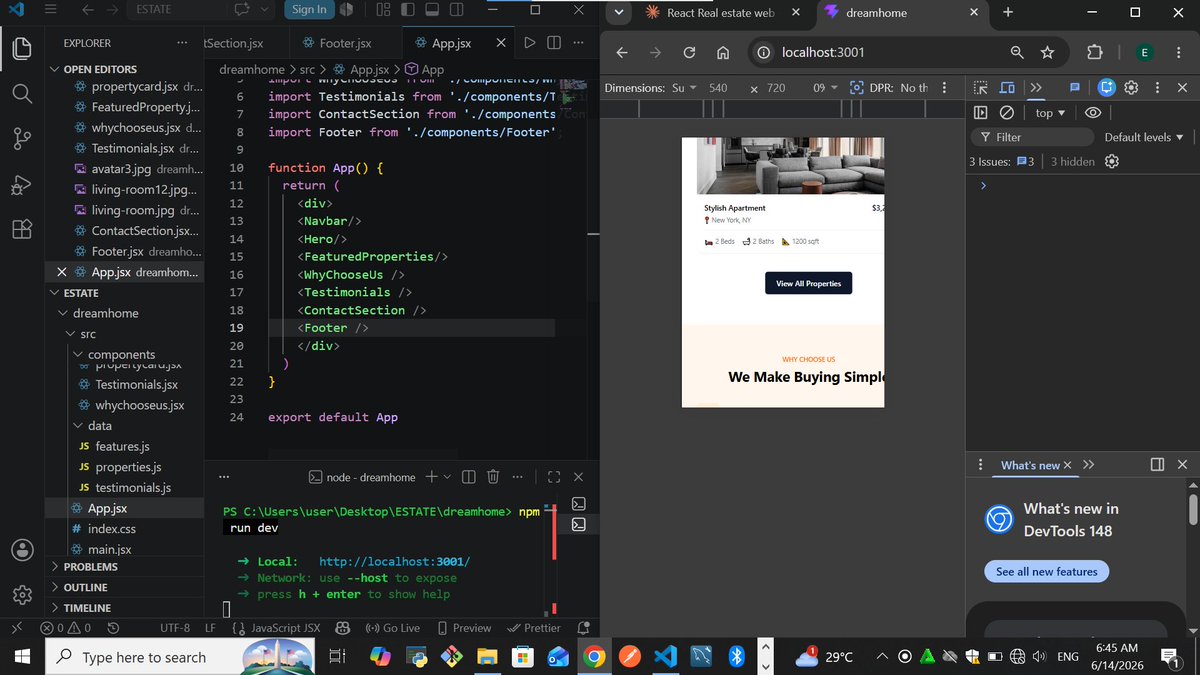This screenshot has width=1200, height=675.
Task: Open the Run and Debug view
Action: (22, 184)
